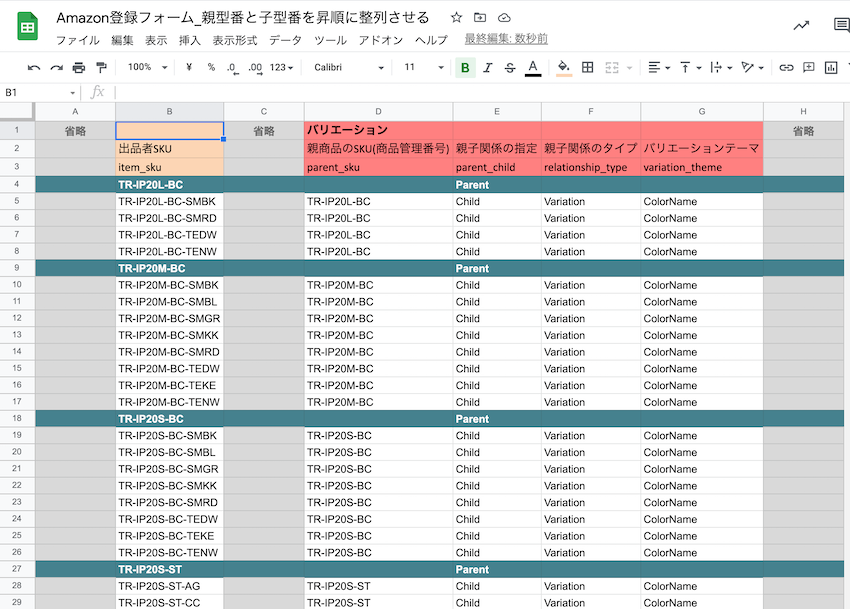Screen dimensions: 850x609
Task: Click the borders grid icon
Action: [x=588, y=67]
